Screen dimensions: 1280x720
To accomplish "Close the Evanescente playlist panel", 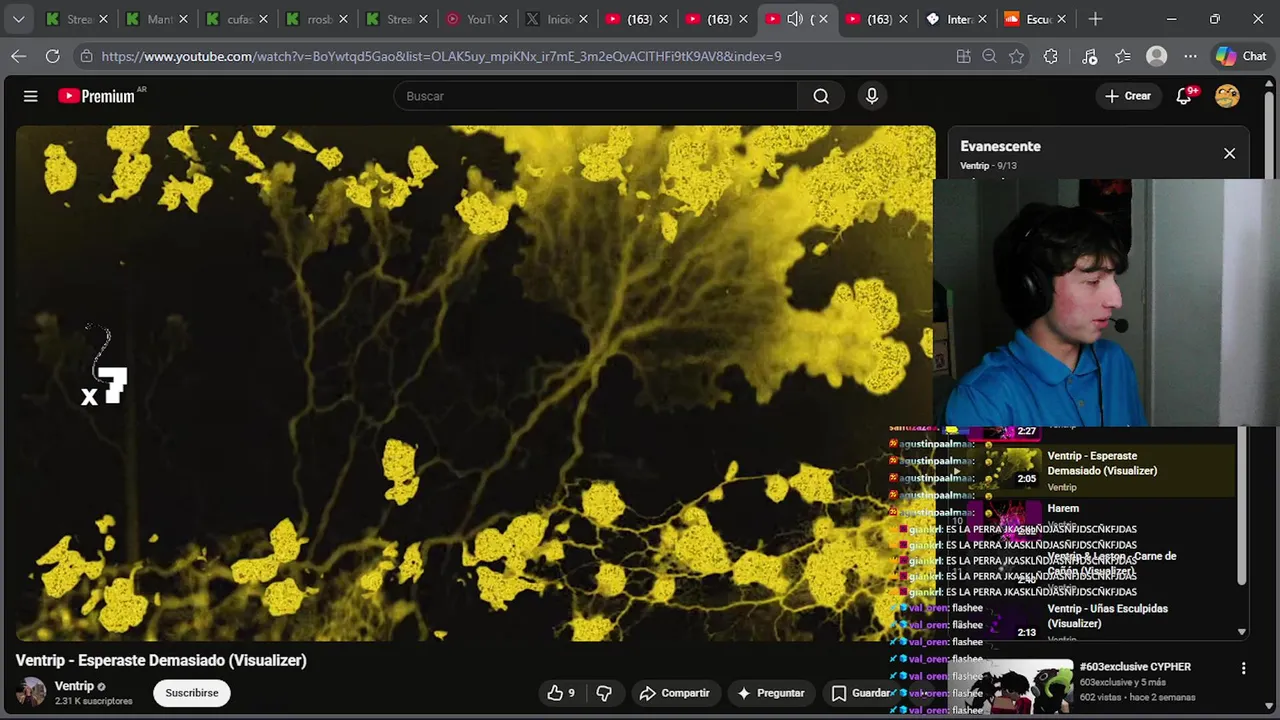I will click(1230, 154).
